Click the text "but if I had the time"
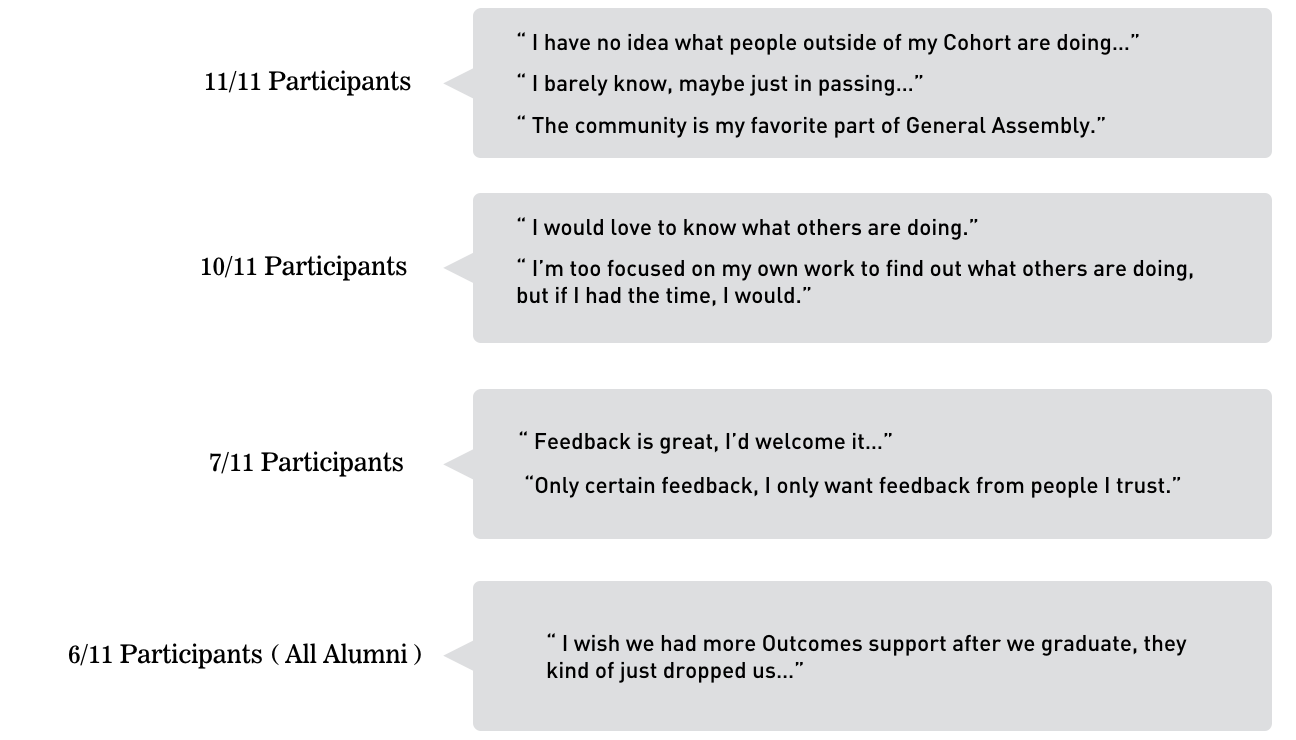 [x=618, y=298]
